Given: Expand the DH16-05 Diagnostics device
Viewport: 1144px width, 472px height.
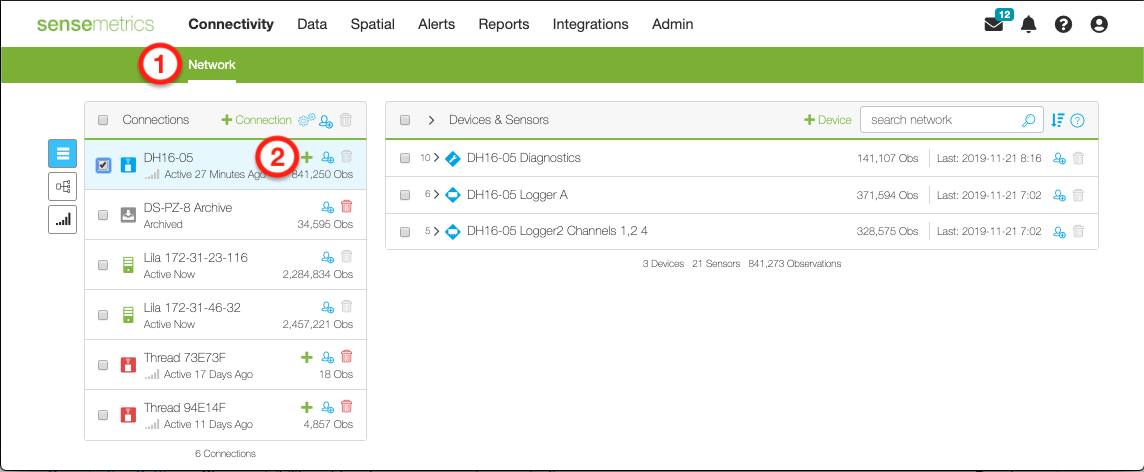Looking at the screenshot, I should pos(436,158).
